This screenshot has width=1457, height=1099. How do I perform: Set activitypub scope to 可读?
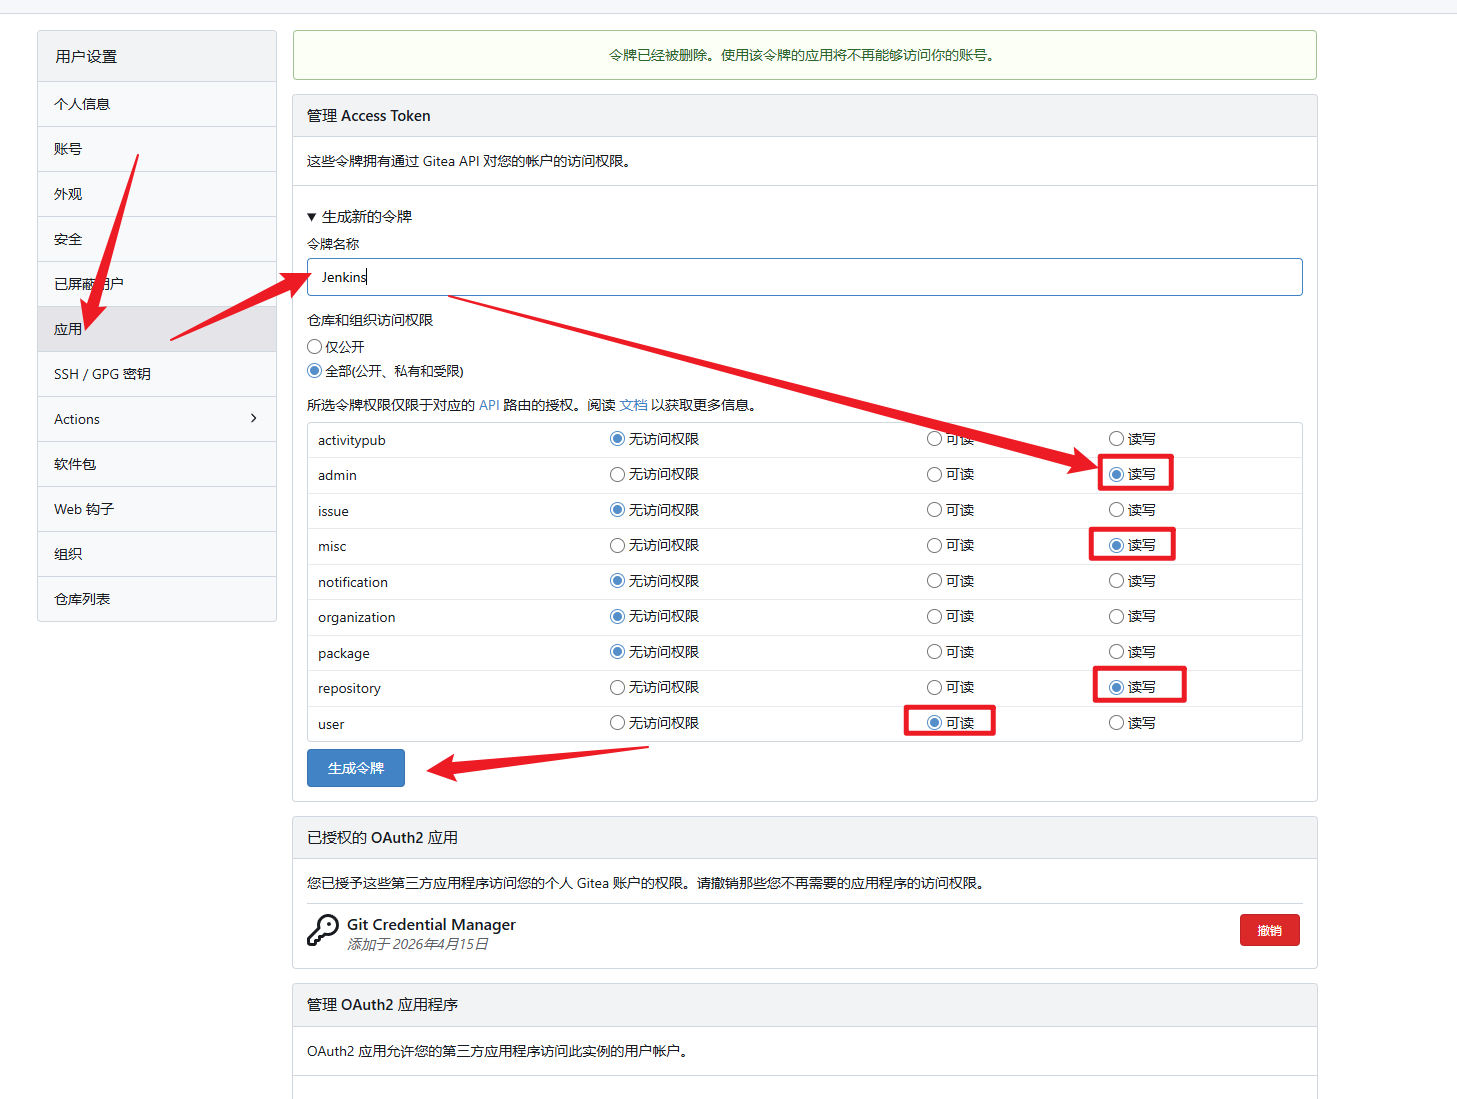point(933,438)
